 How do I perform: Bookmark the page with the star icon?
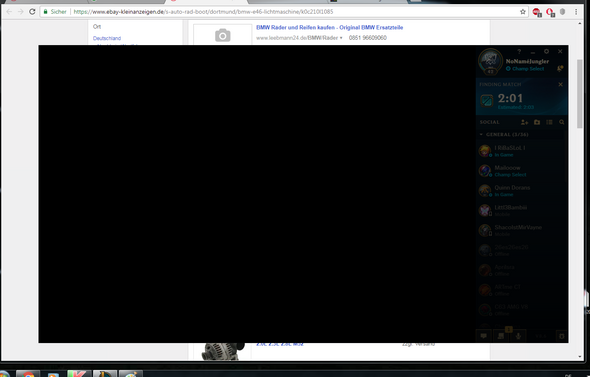click(523, 12)
